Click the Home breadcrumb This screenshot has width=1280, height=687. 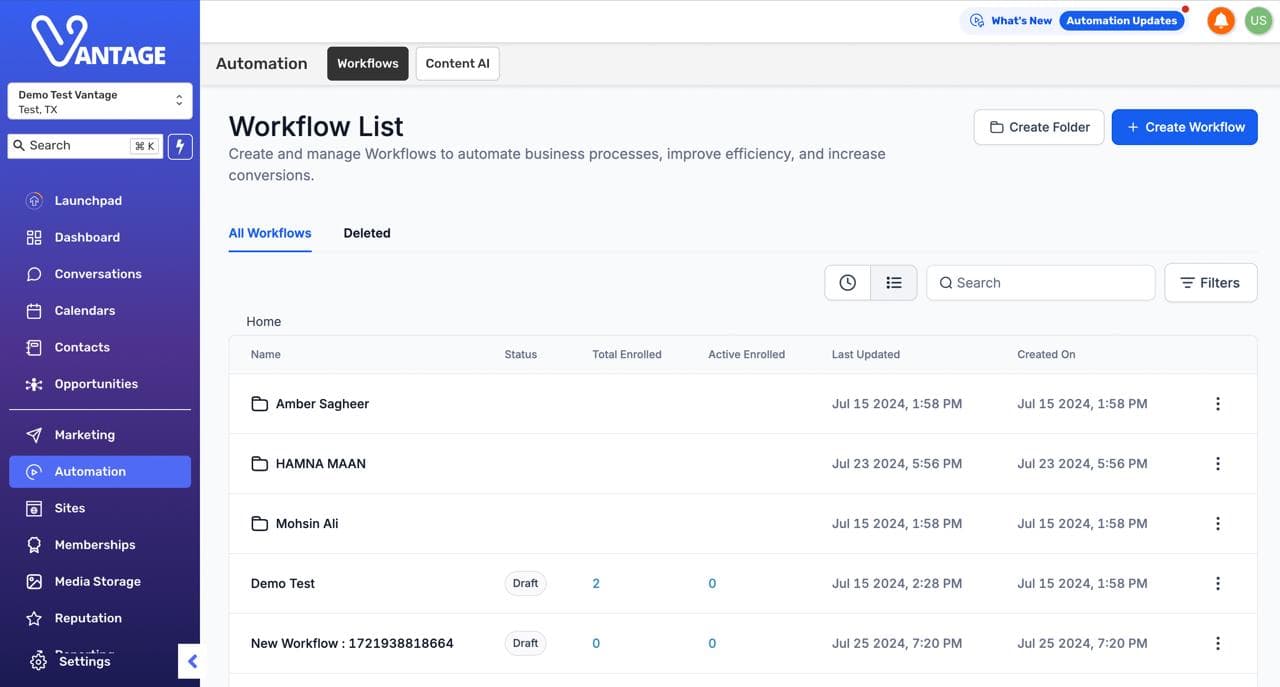pyautogui.click(x=264, y=322)
